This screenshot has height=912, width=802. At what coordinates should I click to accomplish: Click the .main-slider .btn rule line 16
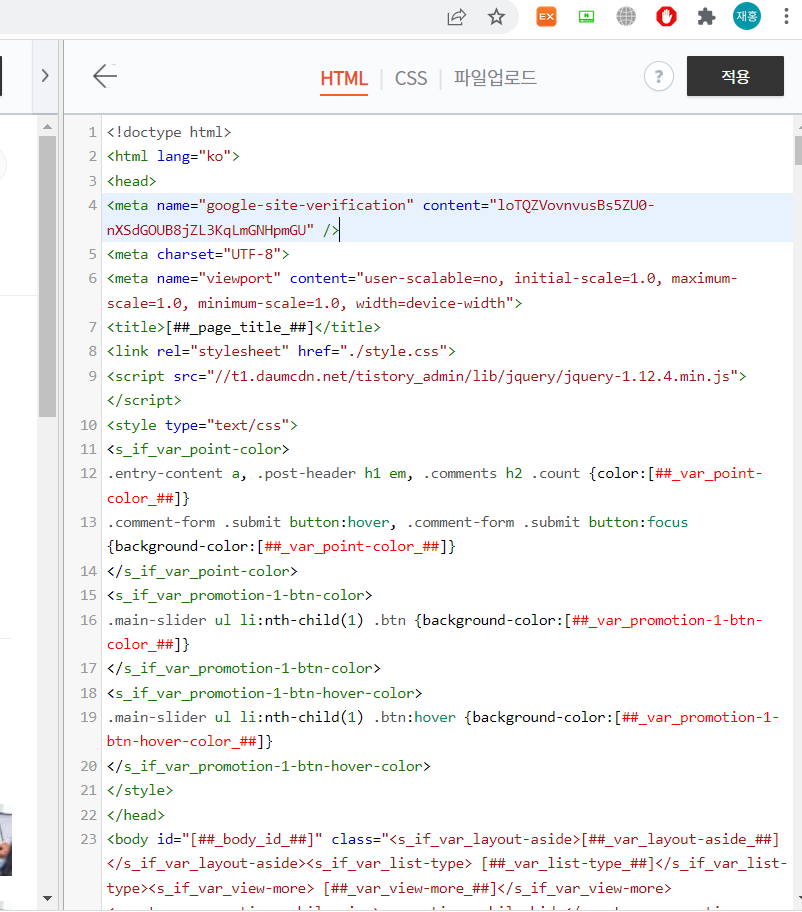tap(434, 632)
